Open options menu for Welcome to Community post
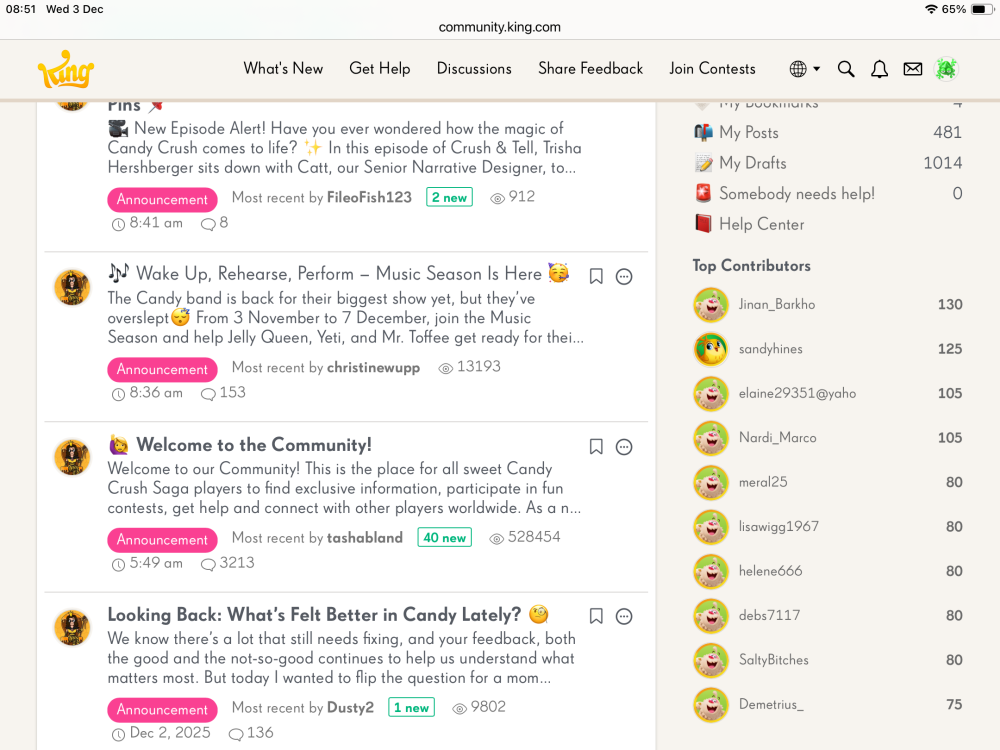Viewport: 1000px width, 750px height. [624, 446]
